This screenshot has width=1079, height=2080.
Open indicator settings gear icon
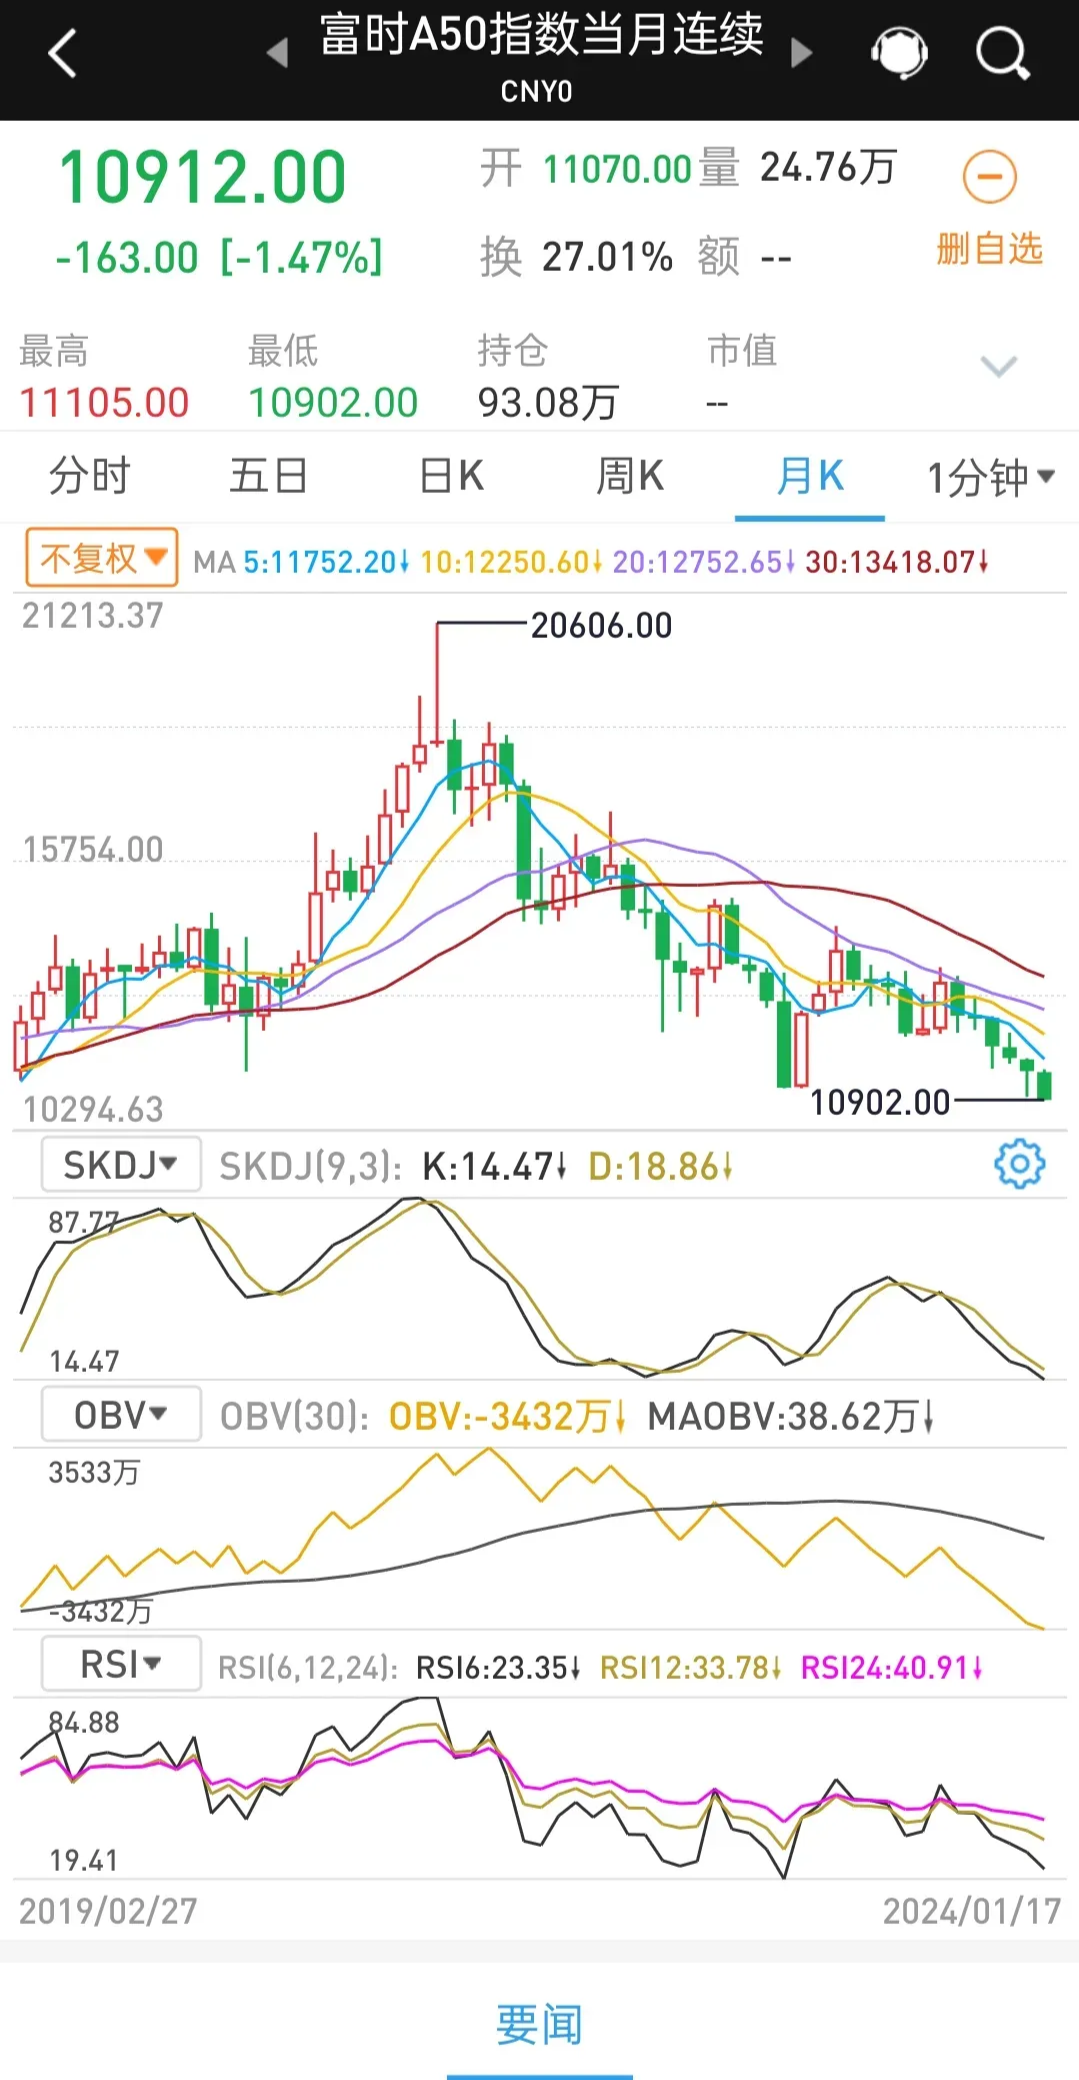1019,1164
